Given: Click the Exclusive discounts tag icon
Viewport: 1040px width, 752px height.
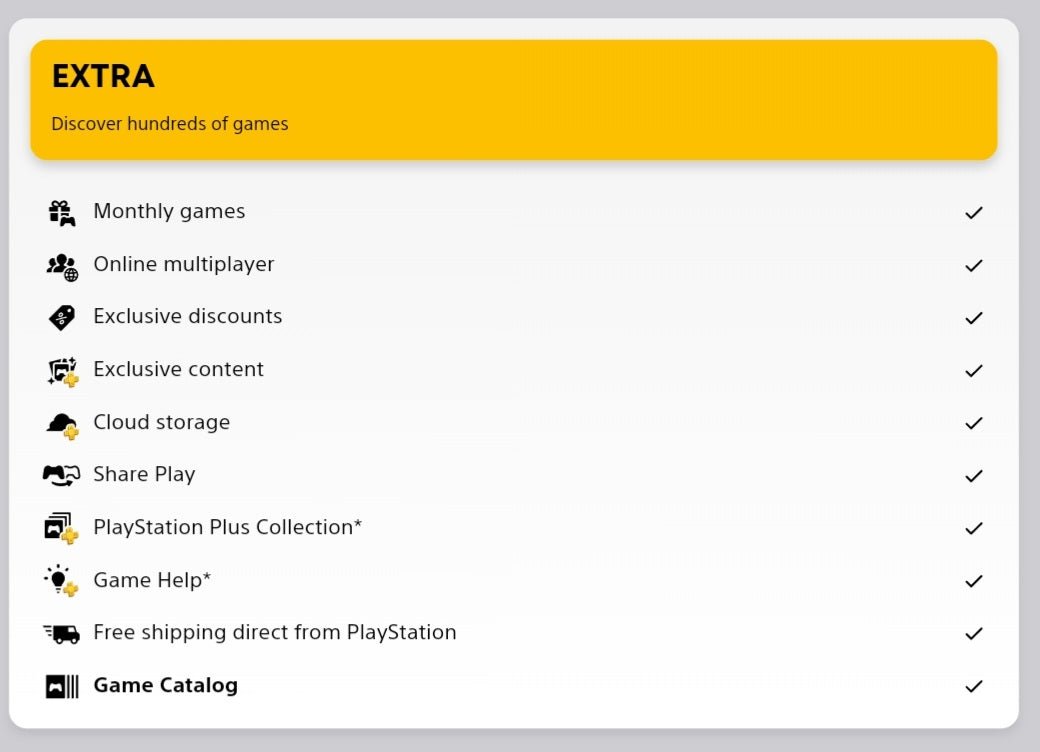Looking at the screenshot, I should pos(61,317).
